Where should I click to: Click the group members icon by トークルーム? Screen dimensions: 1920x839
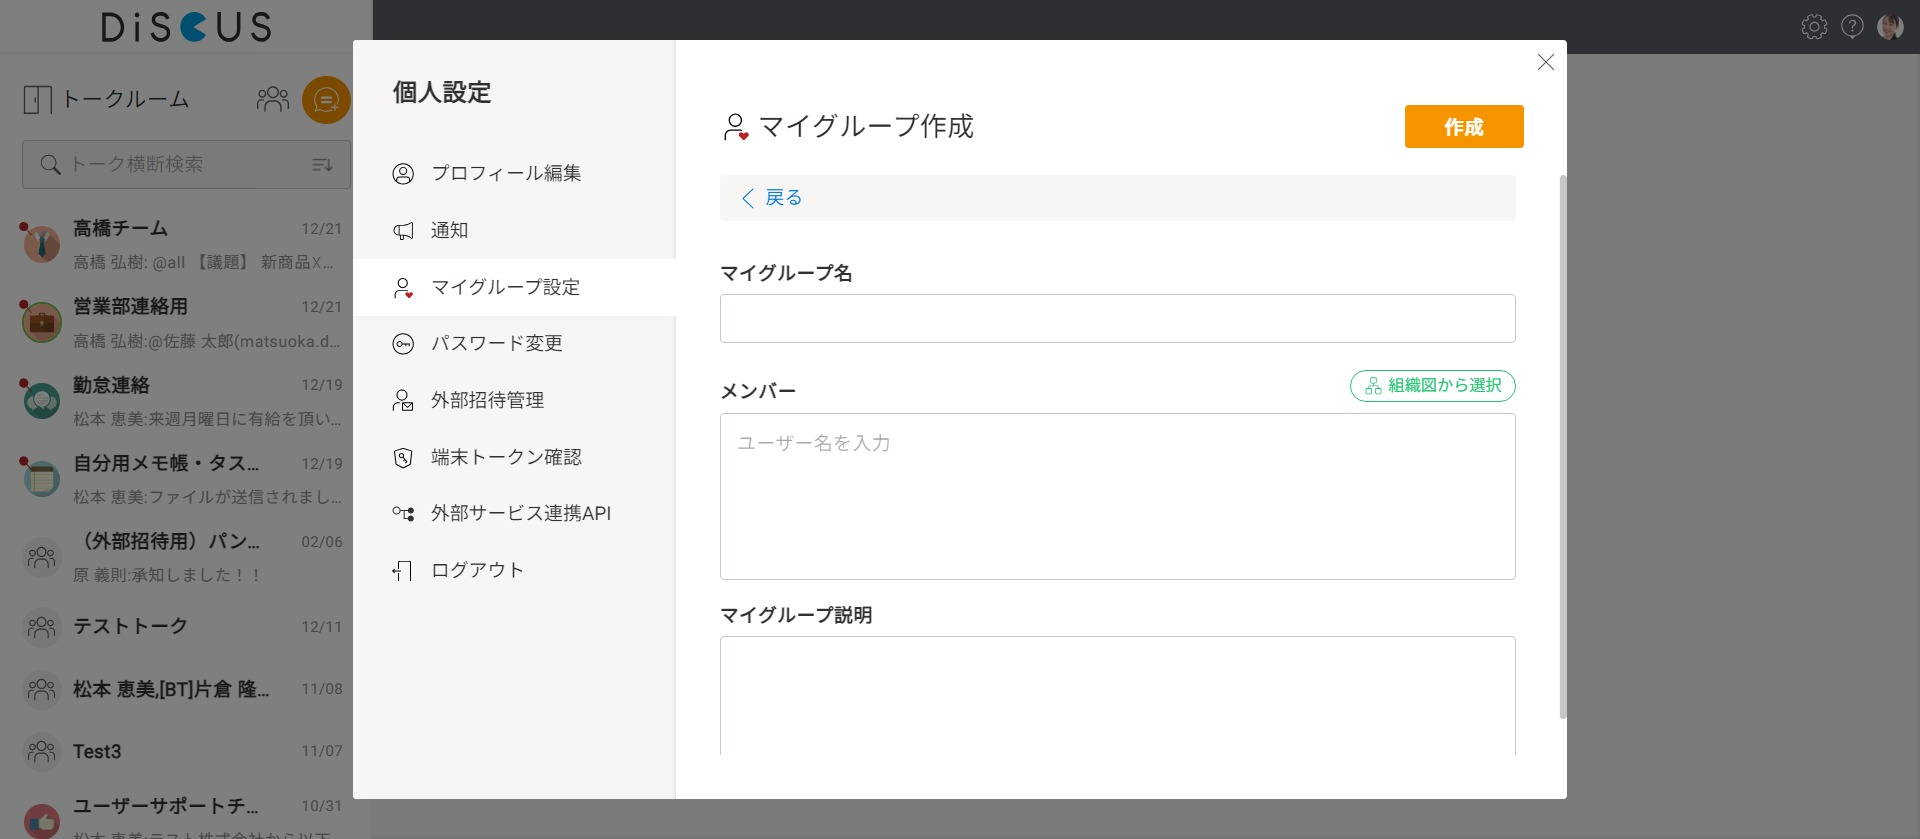pyautogui.click(x=272, y=99)
